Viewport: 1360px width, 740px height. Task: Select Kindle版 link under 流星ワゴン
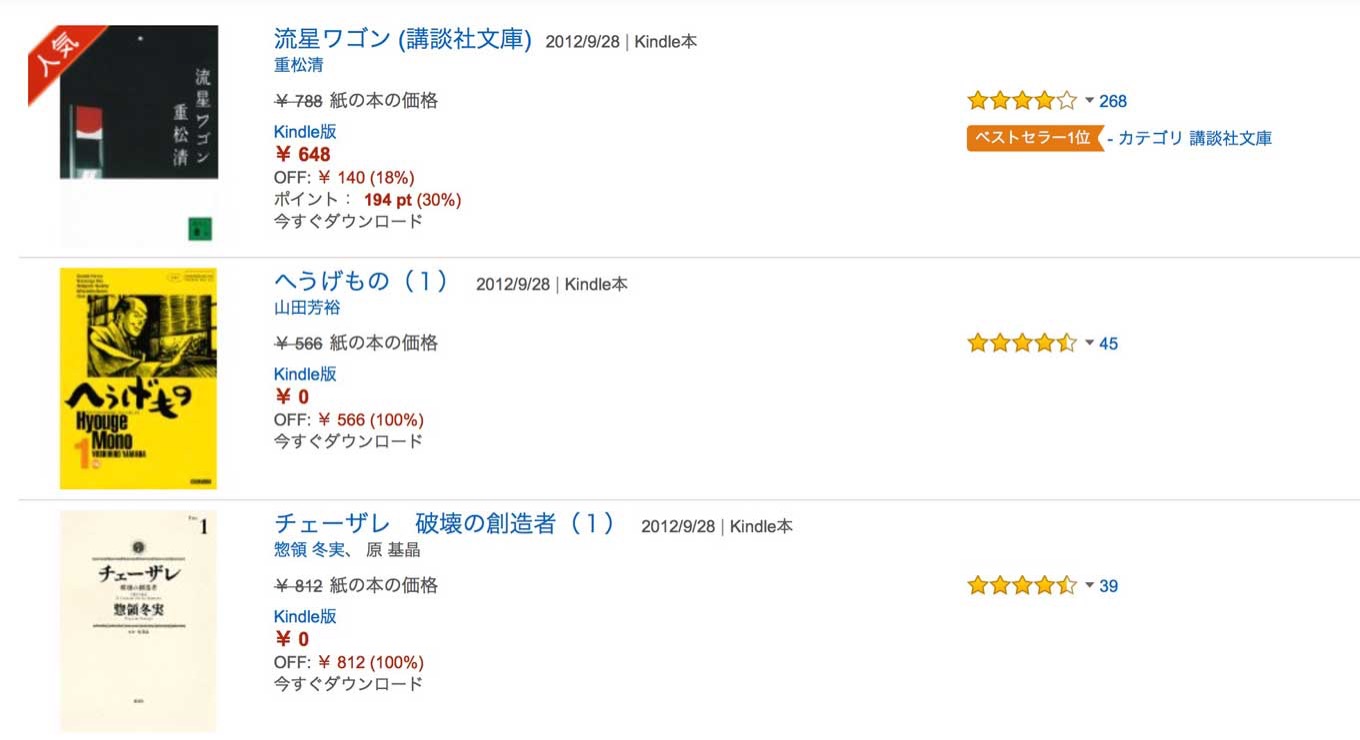coord(305,131)
